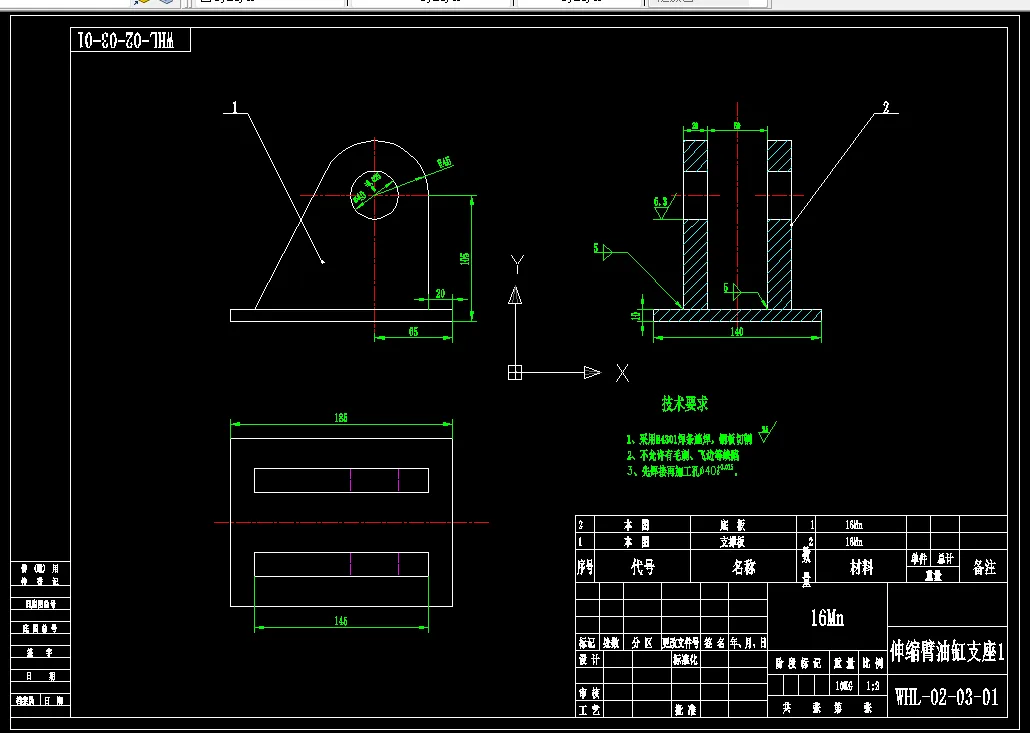Select the roughness symbol beside technical requirement 1
Screen dimensions: 1030x733
click(x=767, y=432)
